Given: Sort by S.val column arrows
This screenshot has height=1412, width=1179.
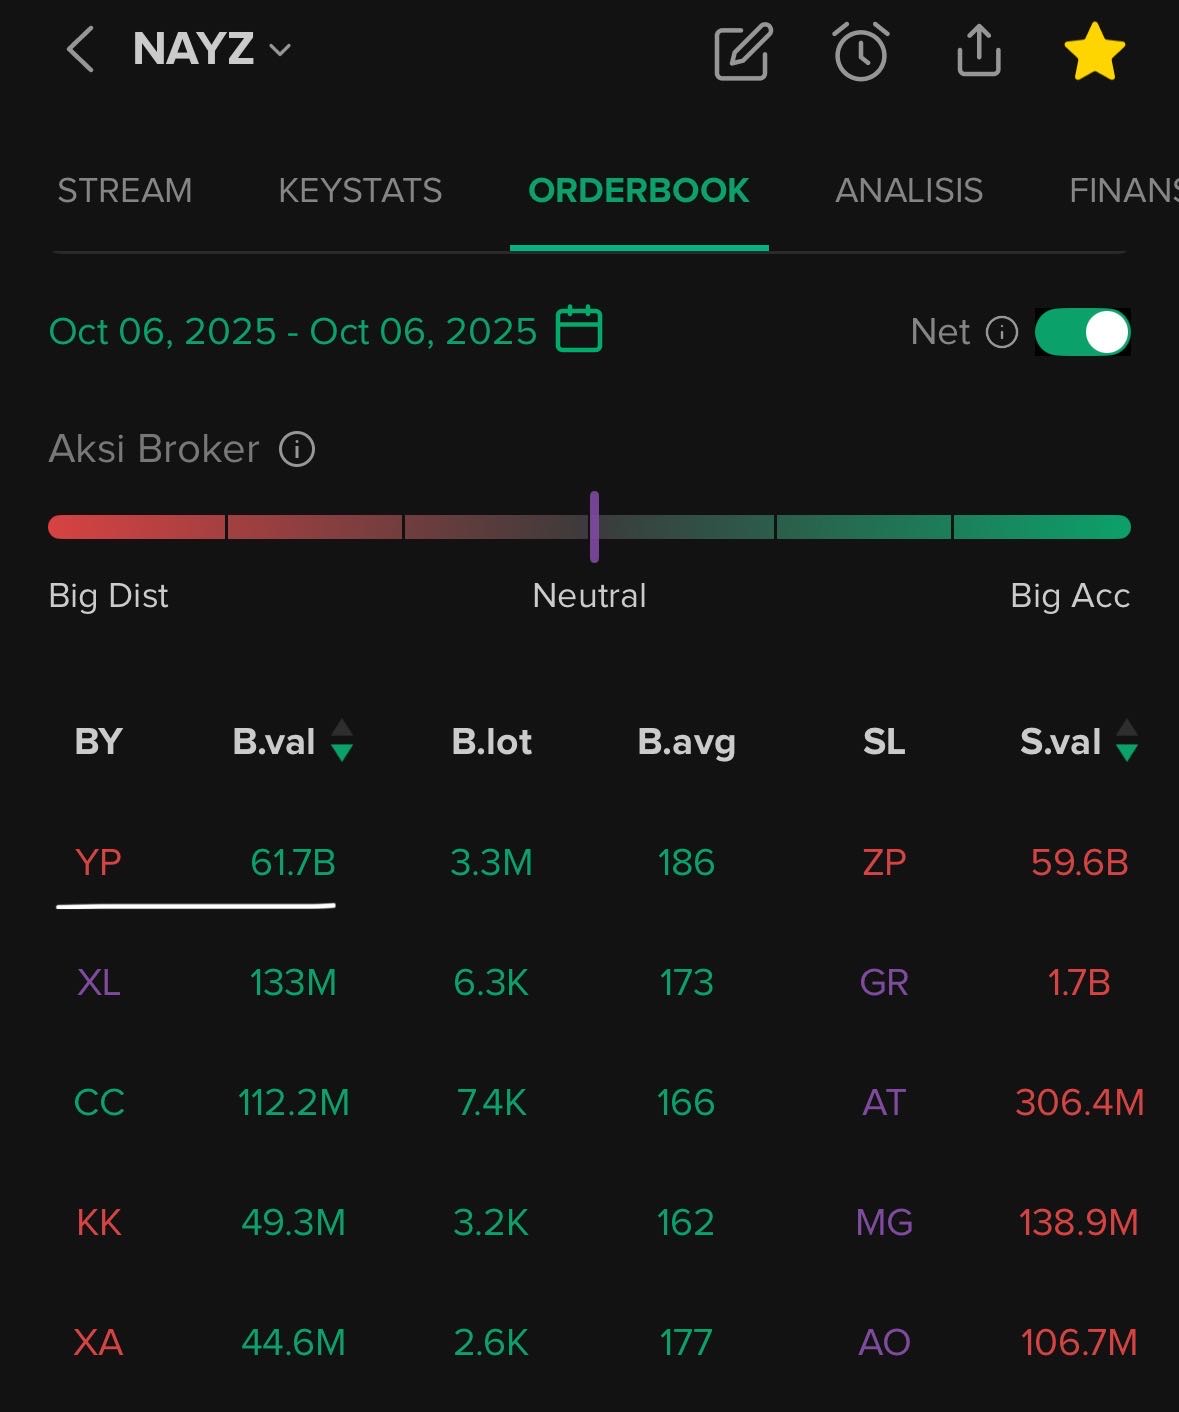Looking at the screenshot, I should pos(1127,741).
